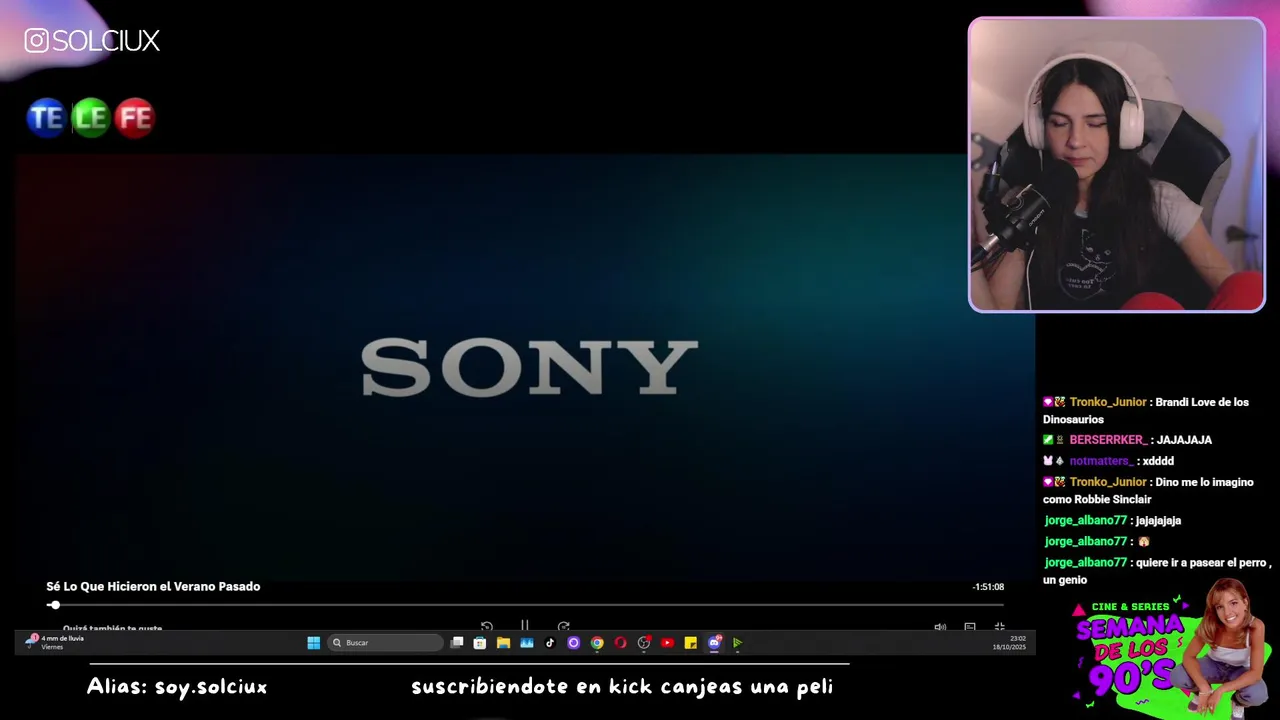
Task: Exit fullscreen mode in video player
Action: pyautogui.click(x=999, y=627)
